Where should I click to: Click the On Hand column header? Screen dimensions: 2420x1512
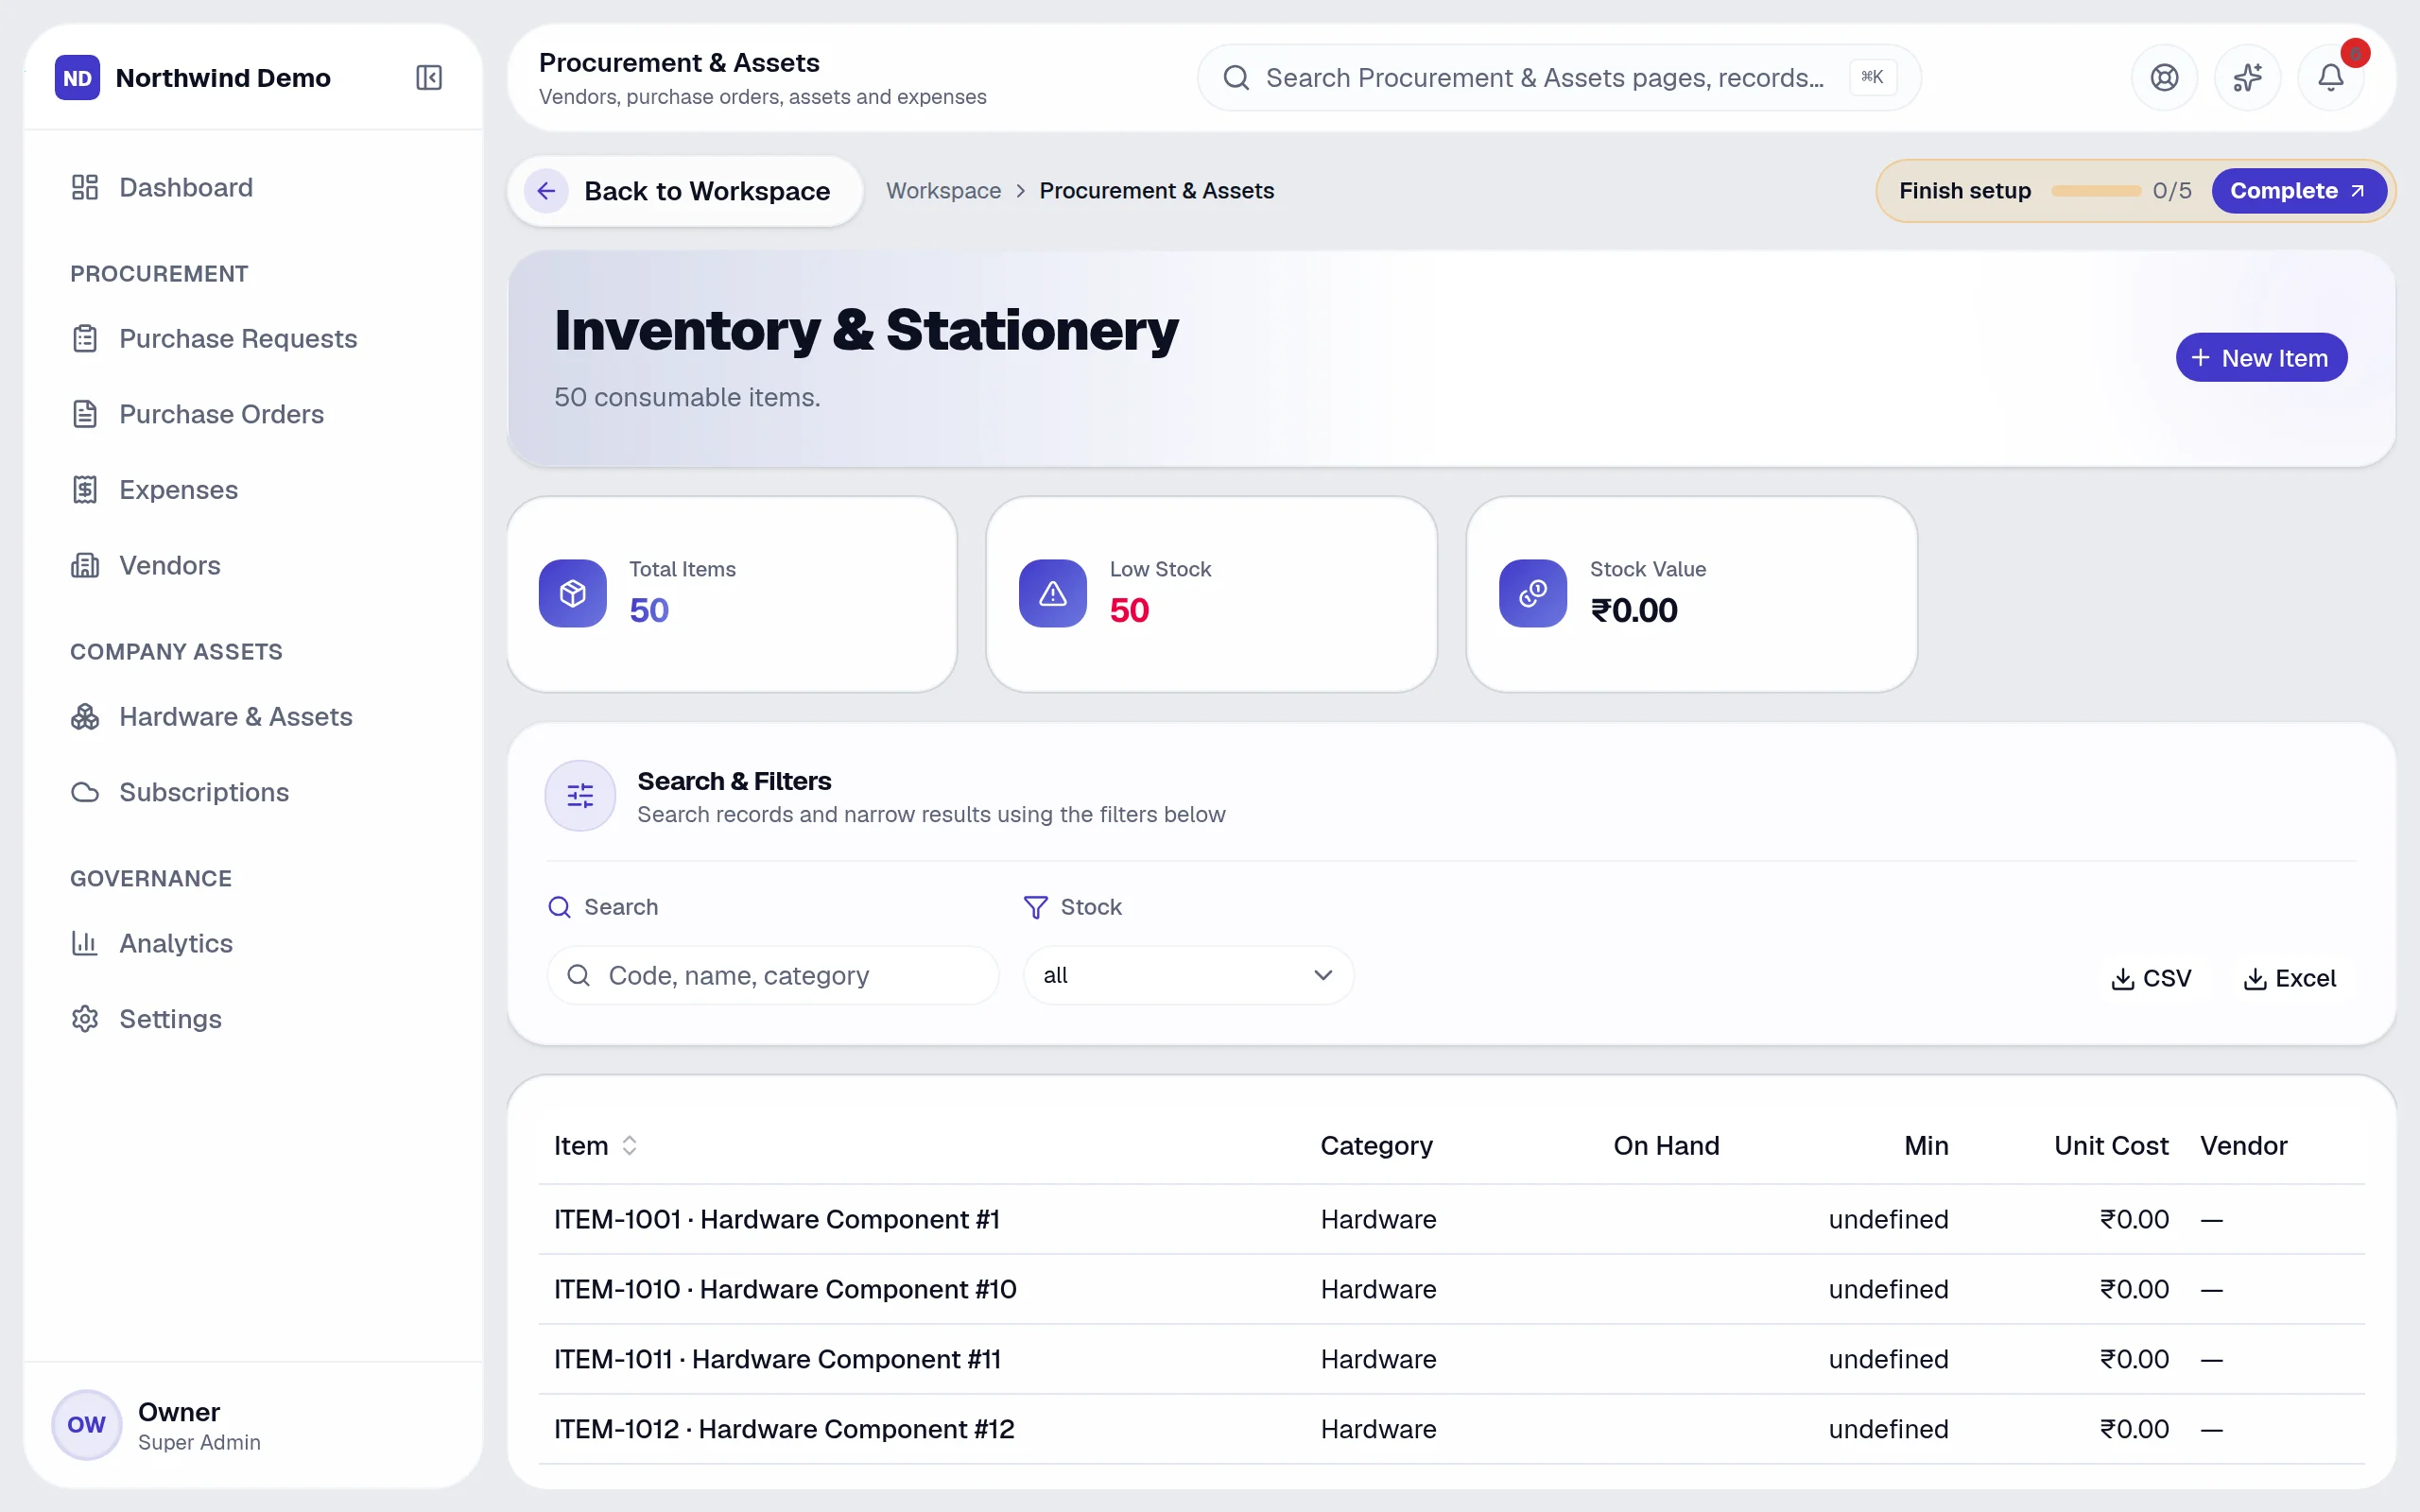coord(1666,1145)
